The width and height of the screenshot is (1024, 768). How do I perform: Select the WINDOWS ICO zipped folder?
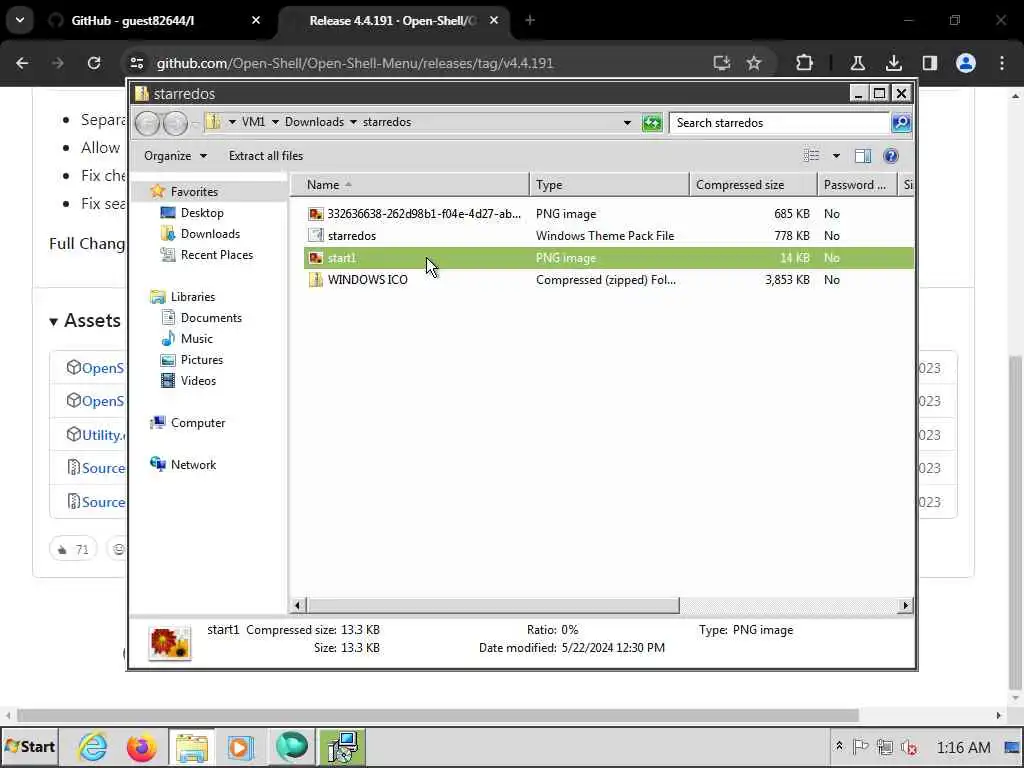tap(609, 280)
